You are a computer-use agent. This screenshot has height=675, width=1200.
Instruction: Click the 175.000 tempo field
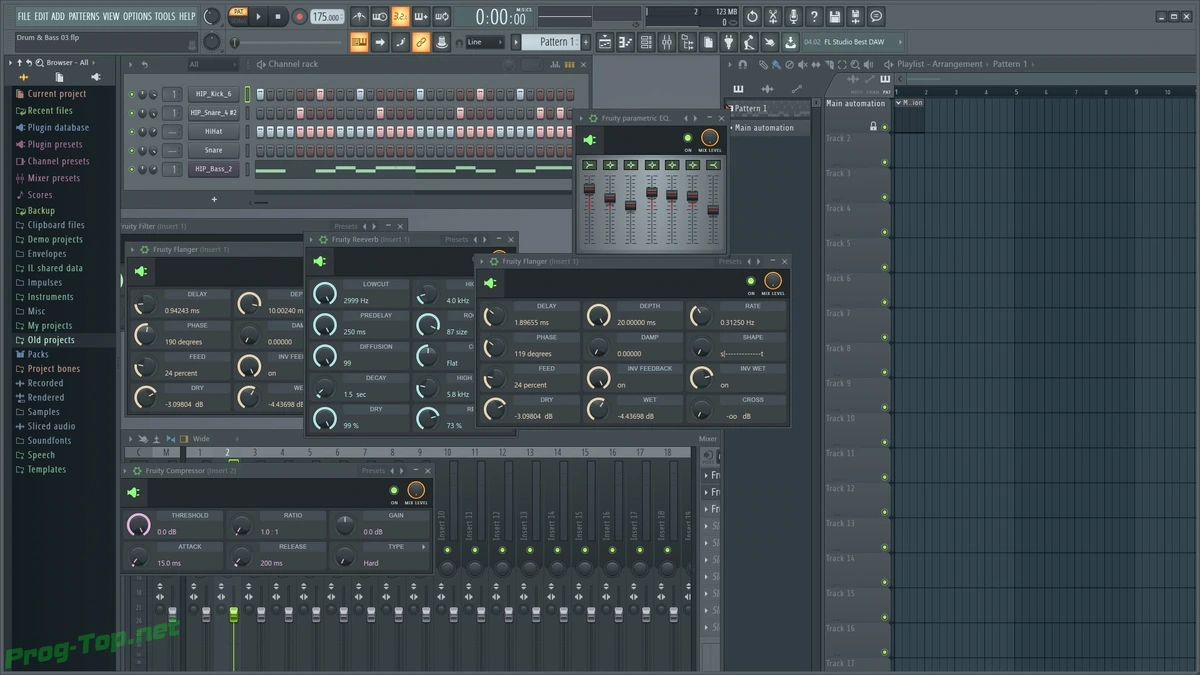pyautogui.click(x=326, y=17)
